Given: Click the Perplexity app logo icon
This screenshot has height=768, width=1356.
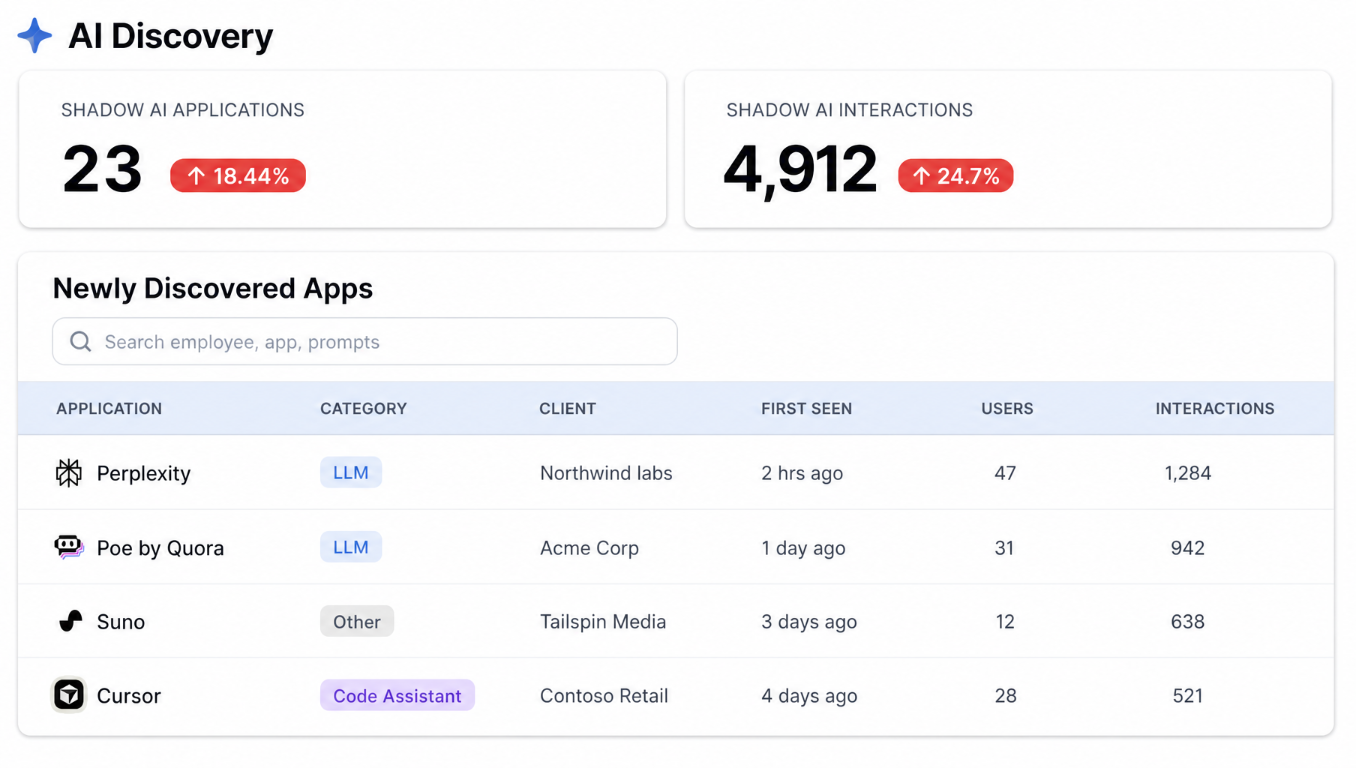Looking at the screenshot, I should (69, 473).
